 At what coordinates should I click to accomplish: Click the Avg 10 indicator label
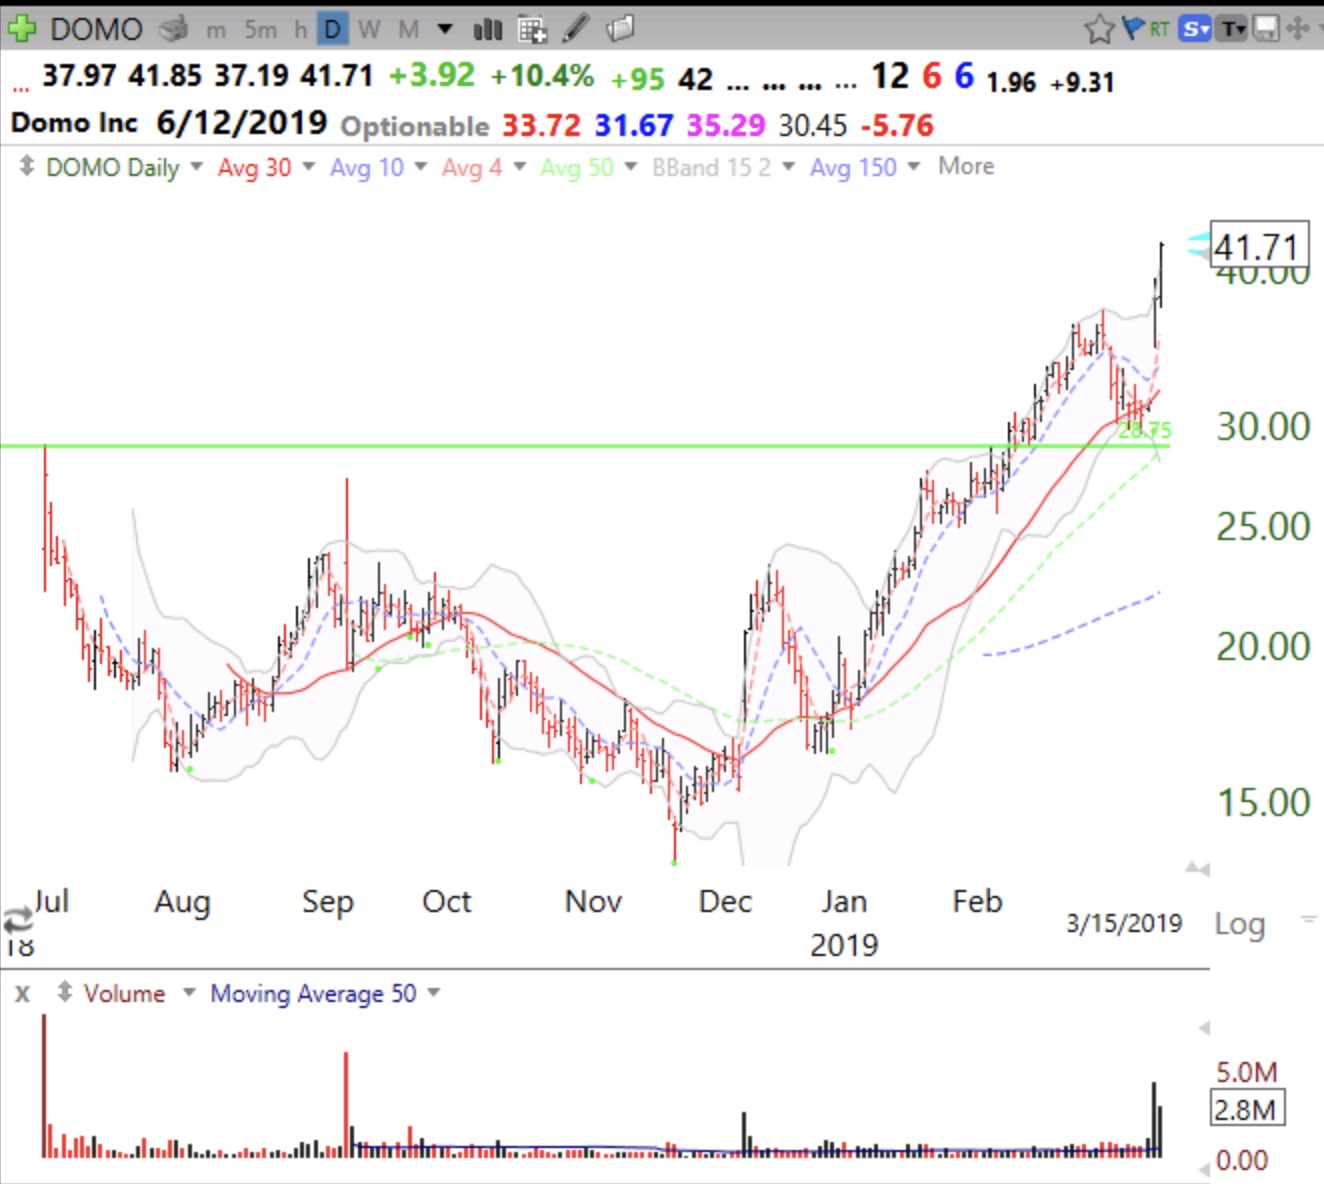(367, 167)
